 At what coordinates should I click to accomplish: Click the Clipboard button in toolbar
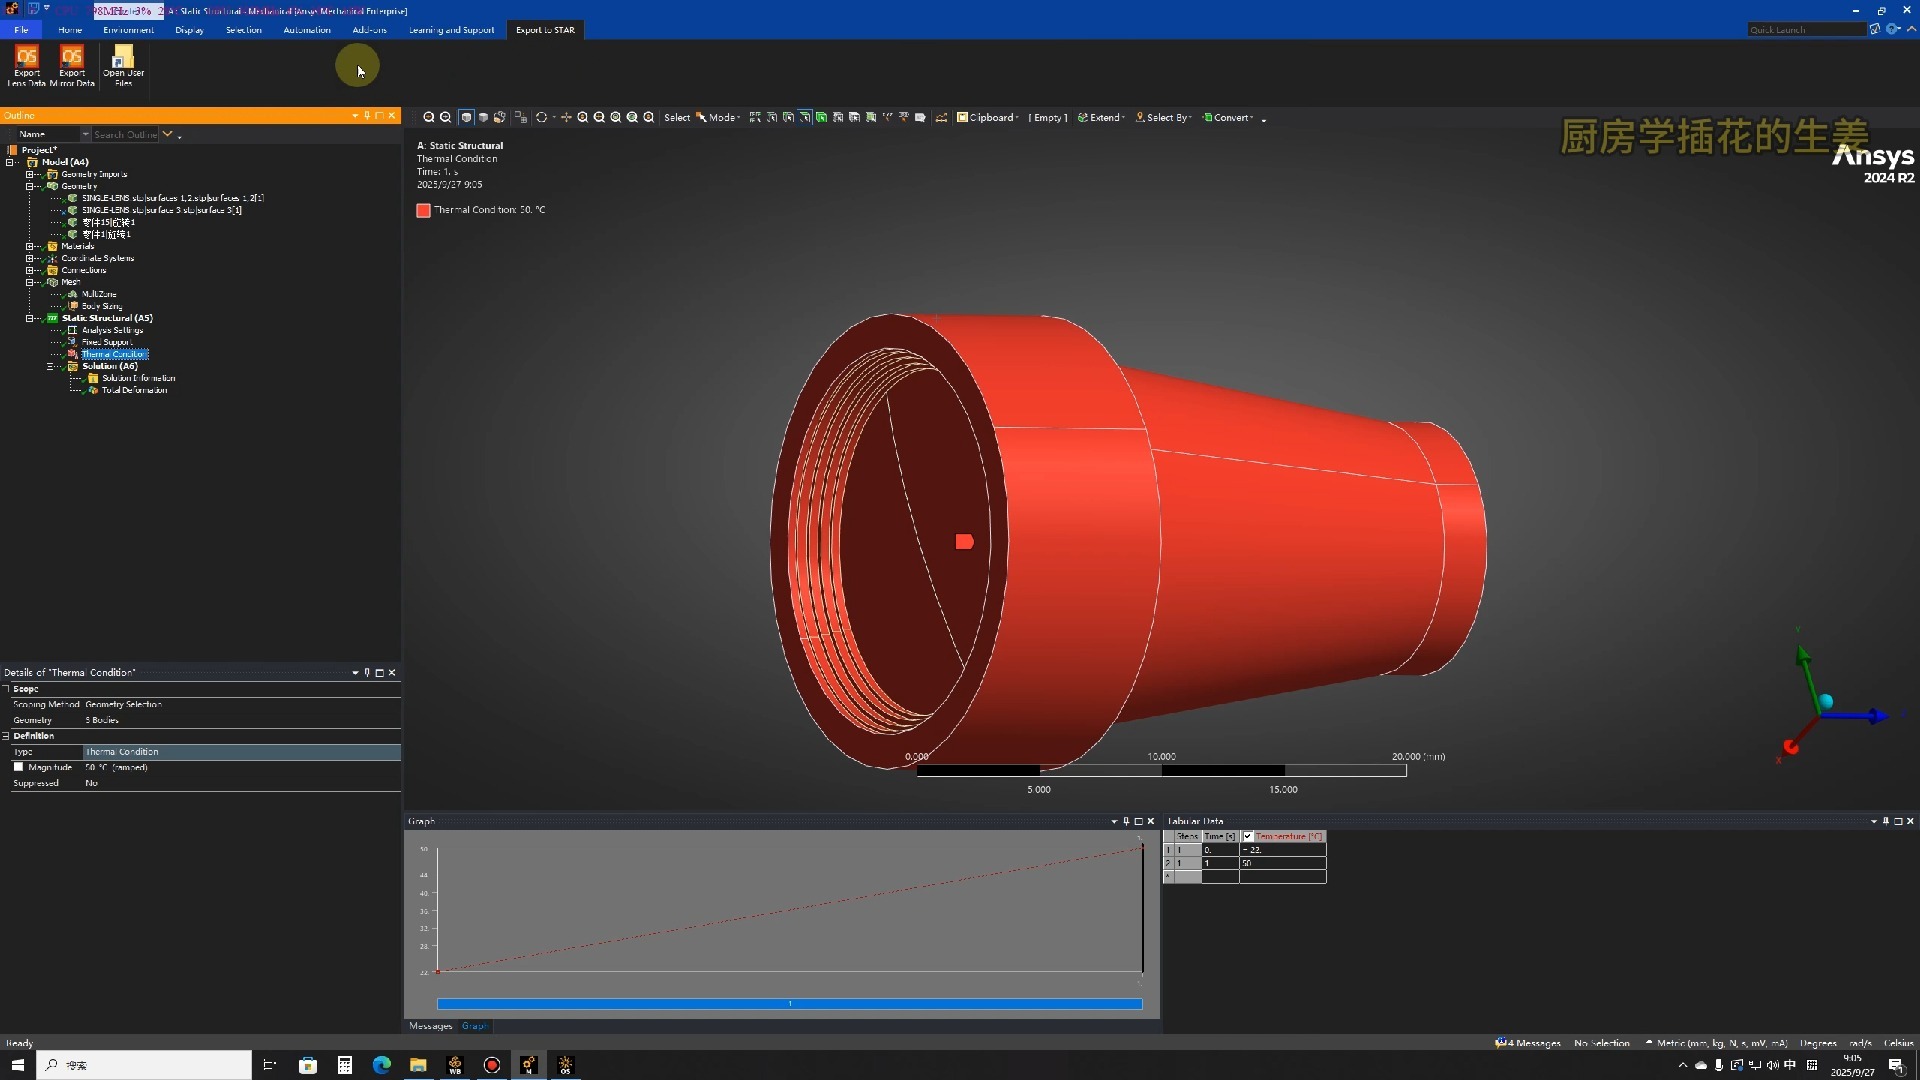pos(987,118)
